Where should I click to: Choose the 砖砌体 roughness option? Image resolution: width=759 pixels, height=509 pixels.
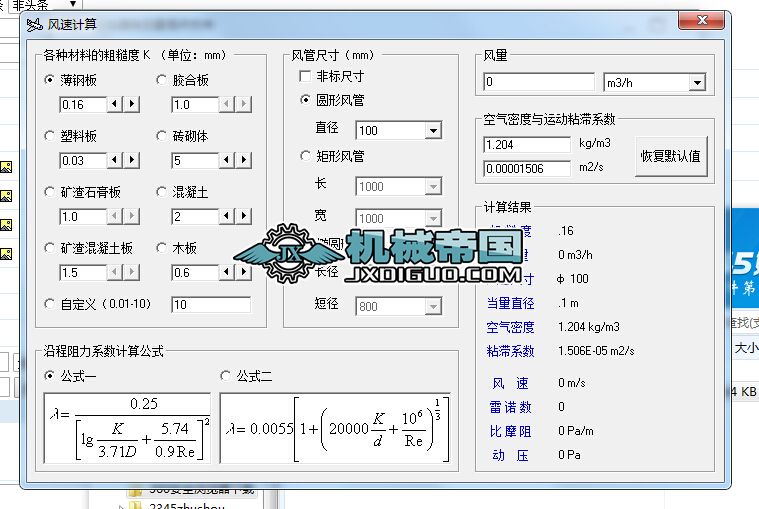[161, 136]
